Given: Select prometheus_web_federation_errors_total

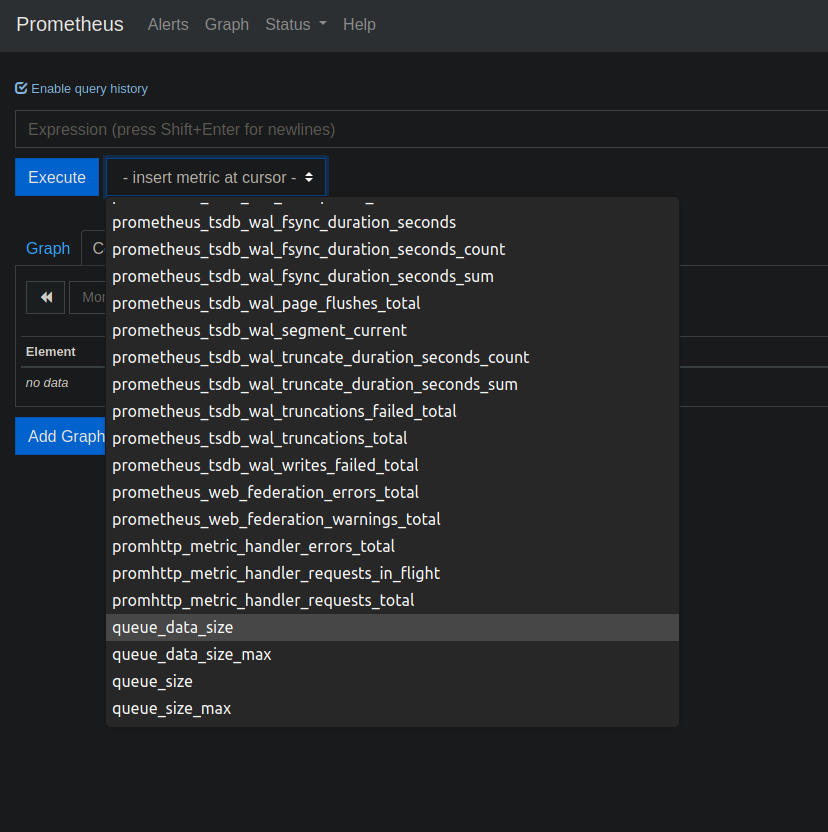Looking at the screenshot, I should tap(392, 492).
